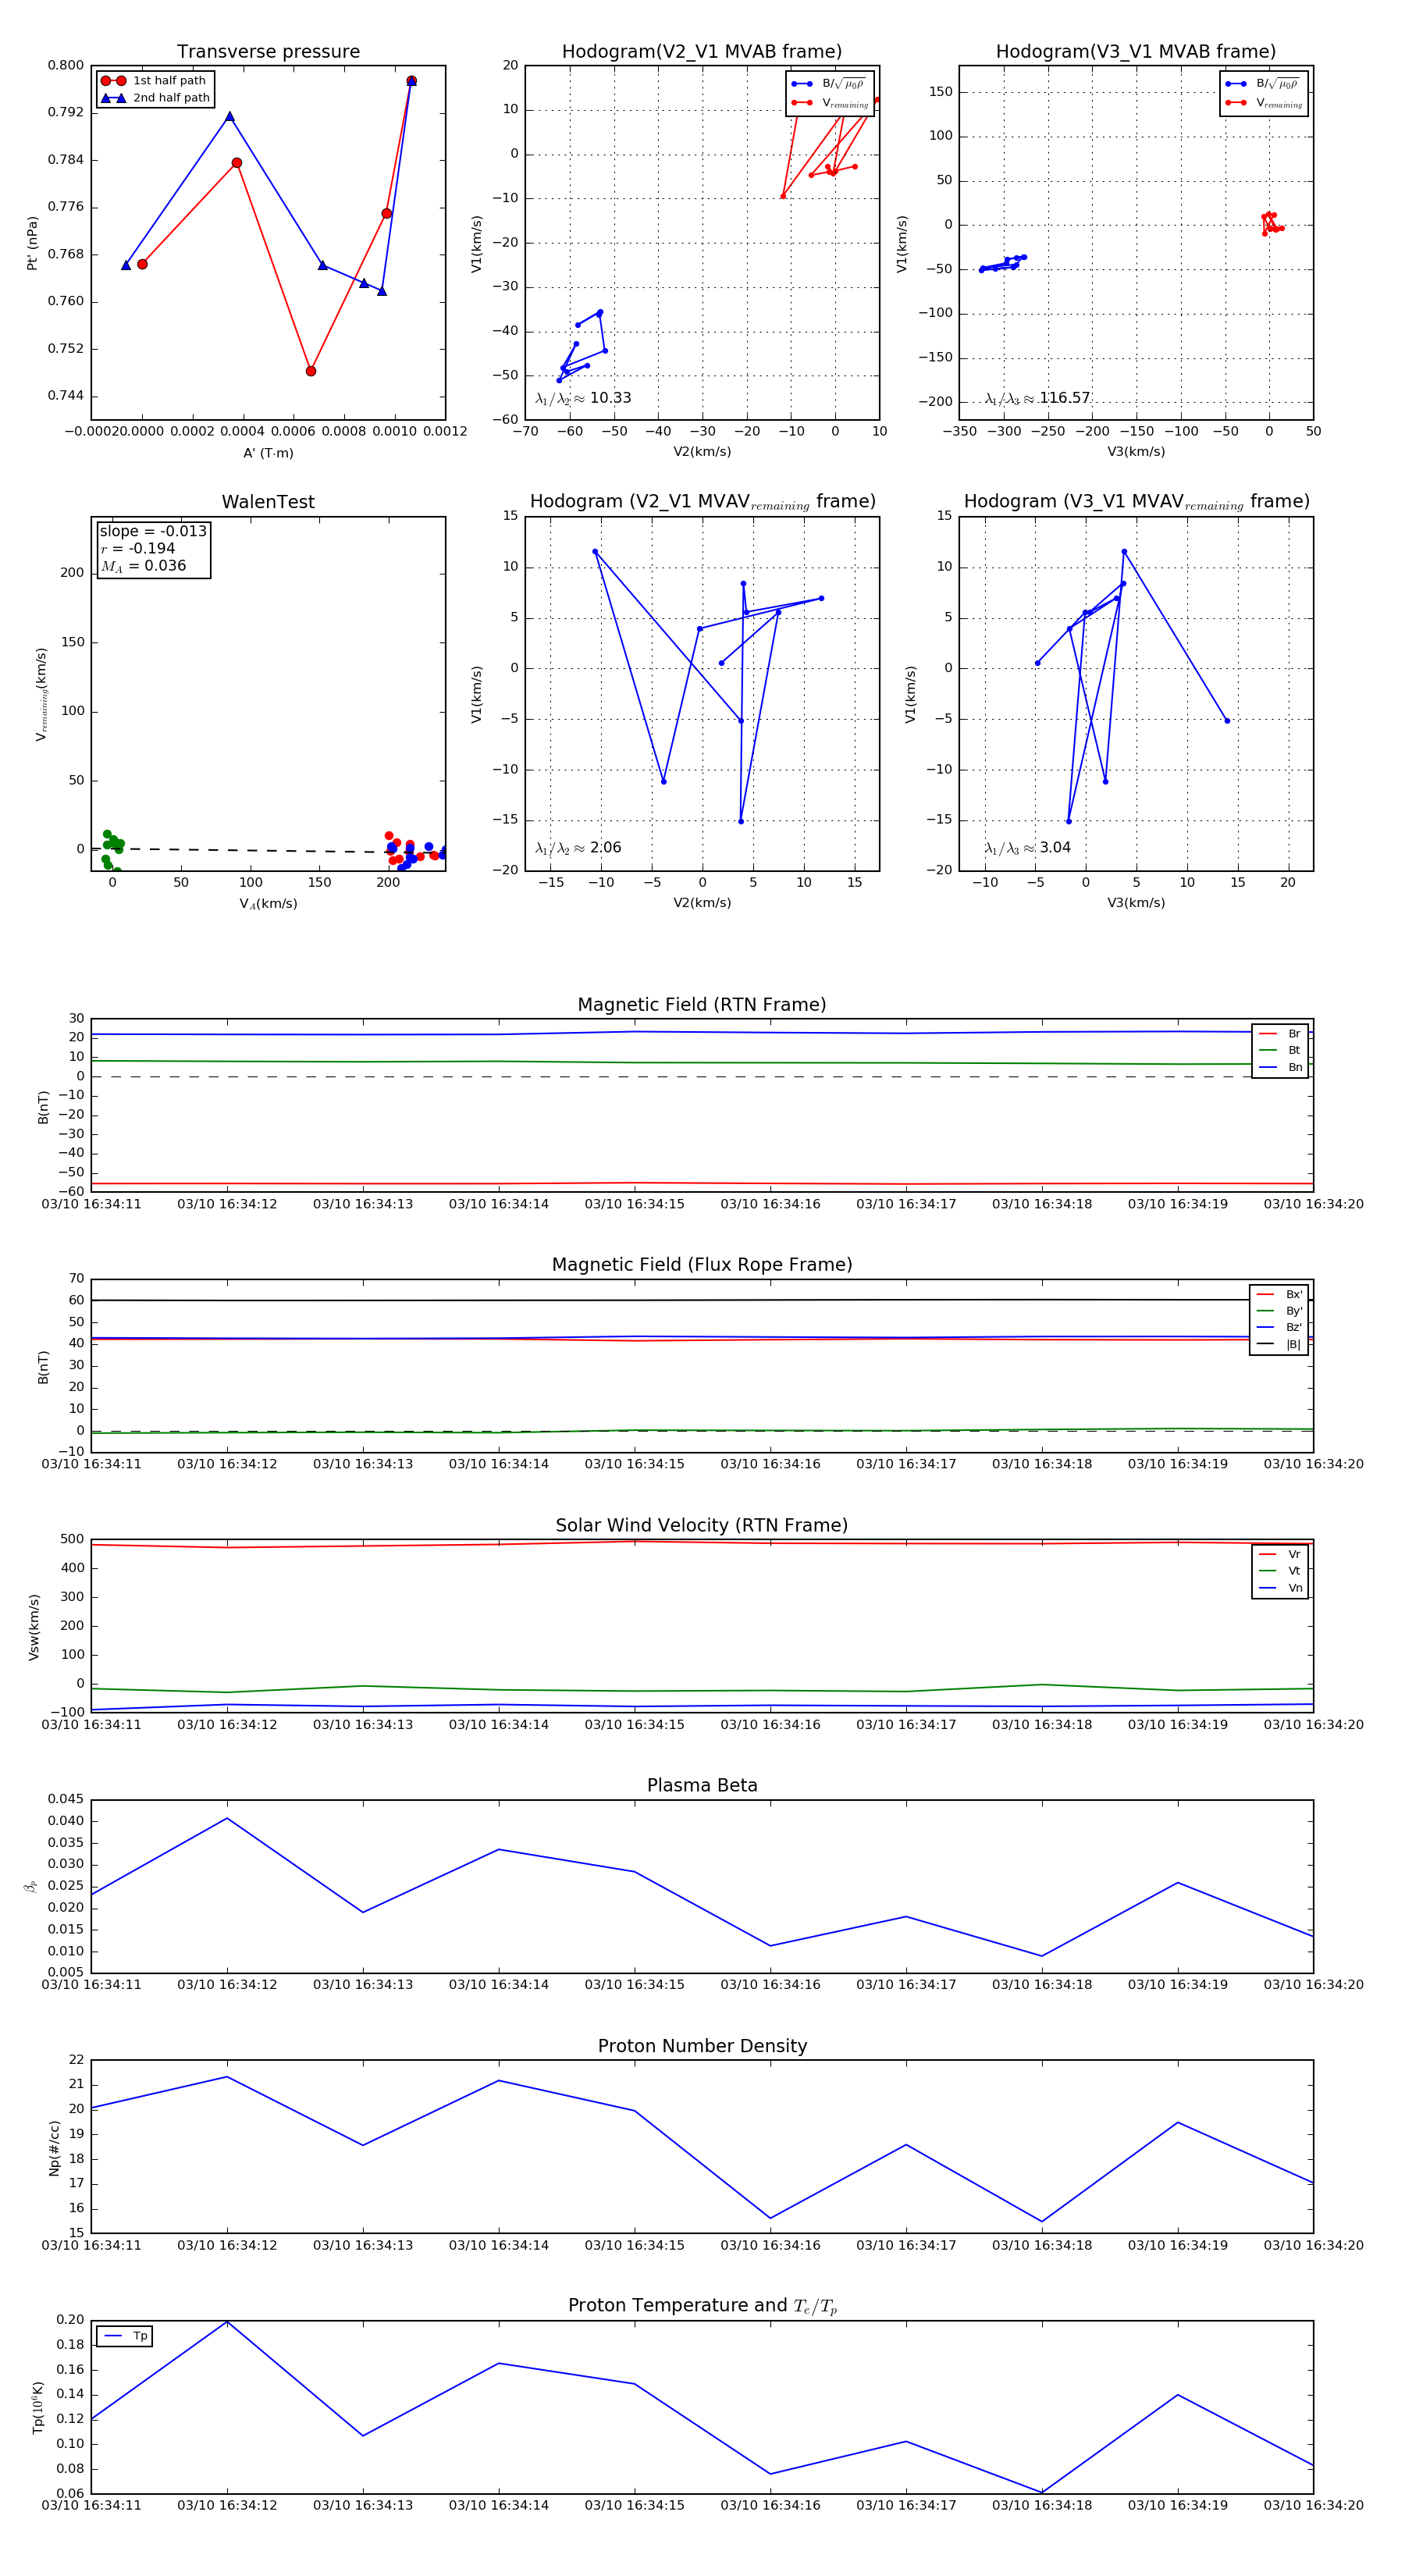Click the eigenvalue ratio annotation reading 116.57
Image resolution: width=1405 pixels, height=2576 pixels.
pos(1037,398)
